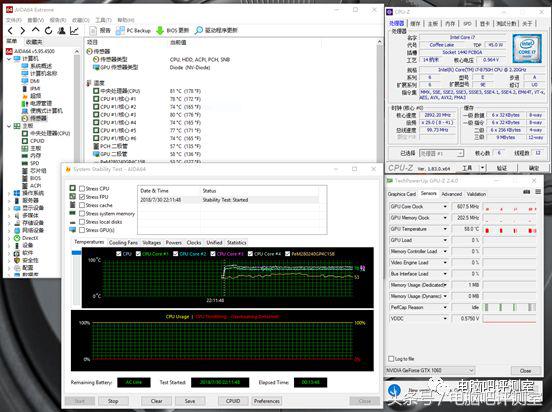Toggle the CPU Core #1 graph checkbox
The height and width of the screenshot is (412, 552).
[x=138, y=254]
